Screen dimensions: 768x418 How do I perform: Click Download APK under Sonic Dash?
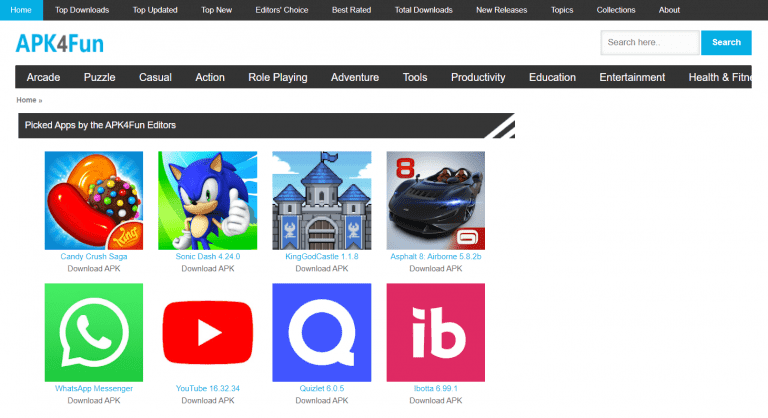point(208,269)
